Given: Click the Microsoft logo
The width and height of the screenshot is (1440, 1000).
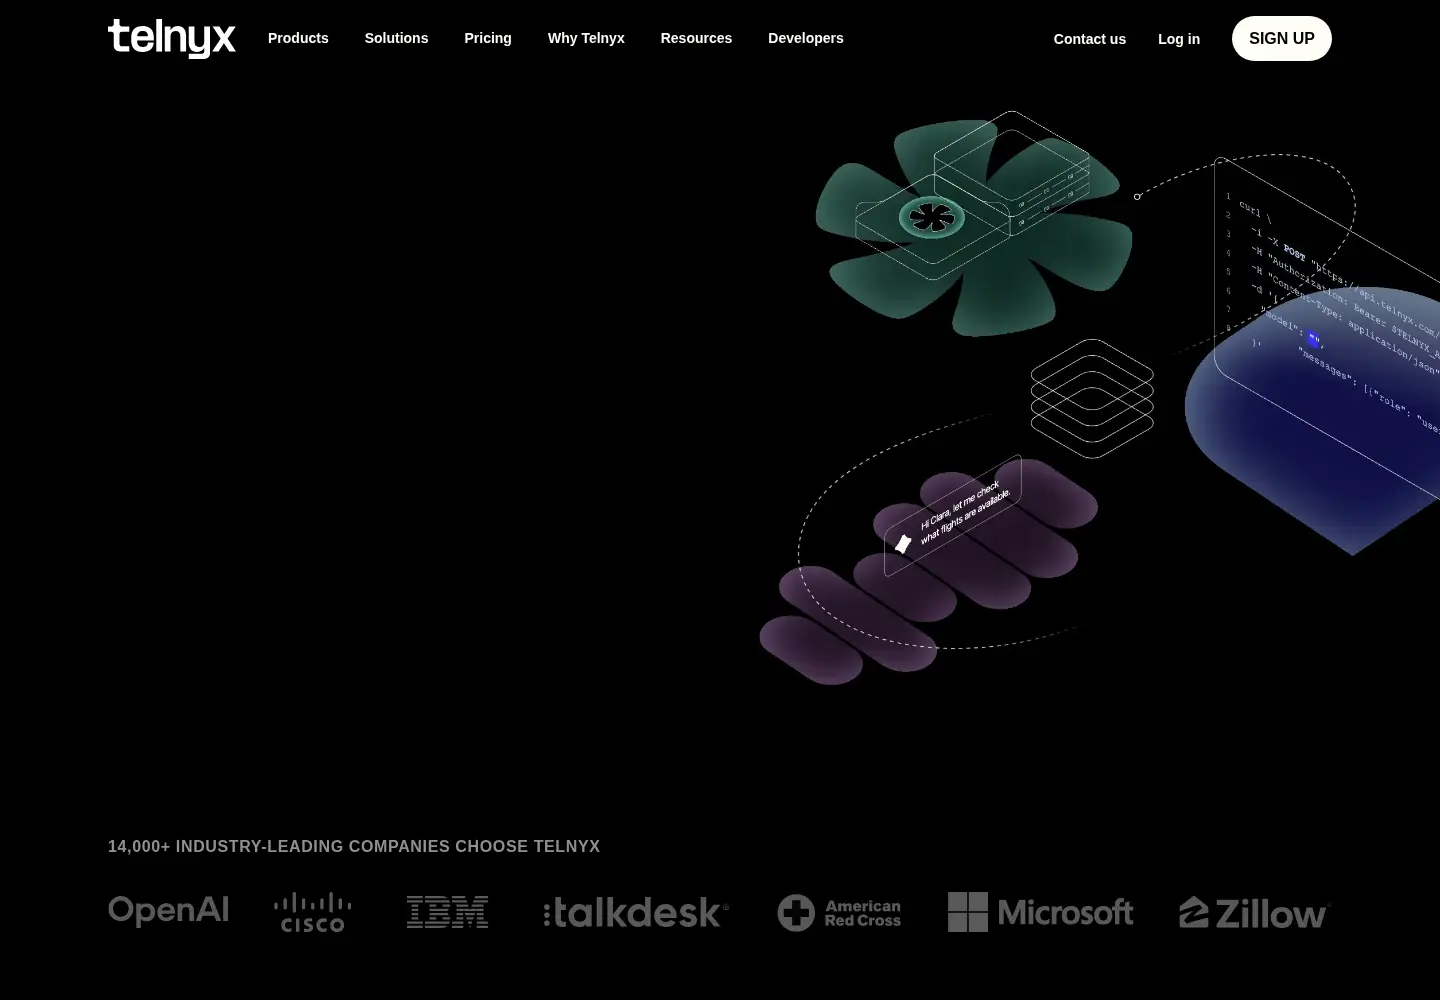Looking at the screenshot, I should point(1040,912).
